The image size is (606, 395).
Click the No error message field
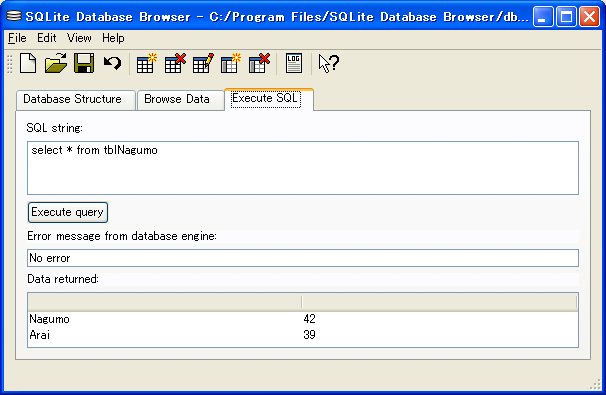[303, 258]
